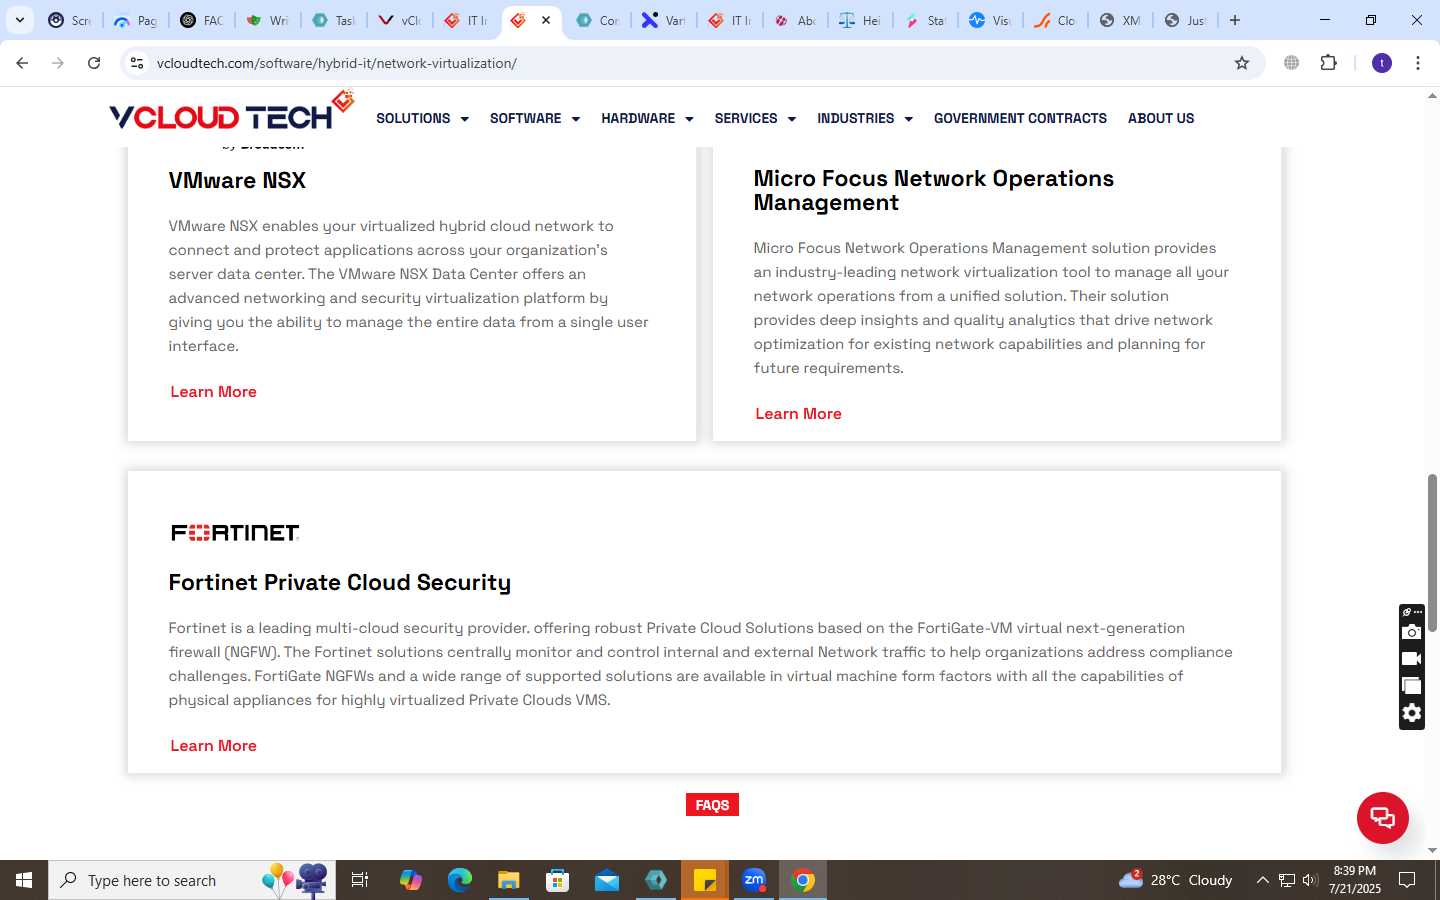
Task: Switch to the 'Hei' browser tab
Action: coord(860,20)
